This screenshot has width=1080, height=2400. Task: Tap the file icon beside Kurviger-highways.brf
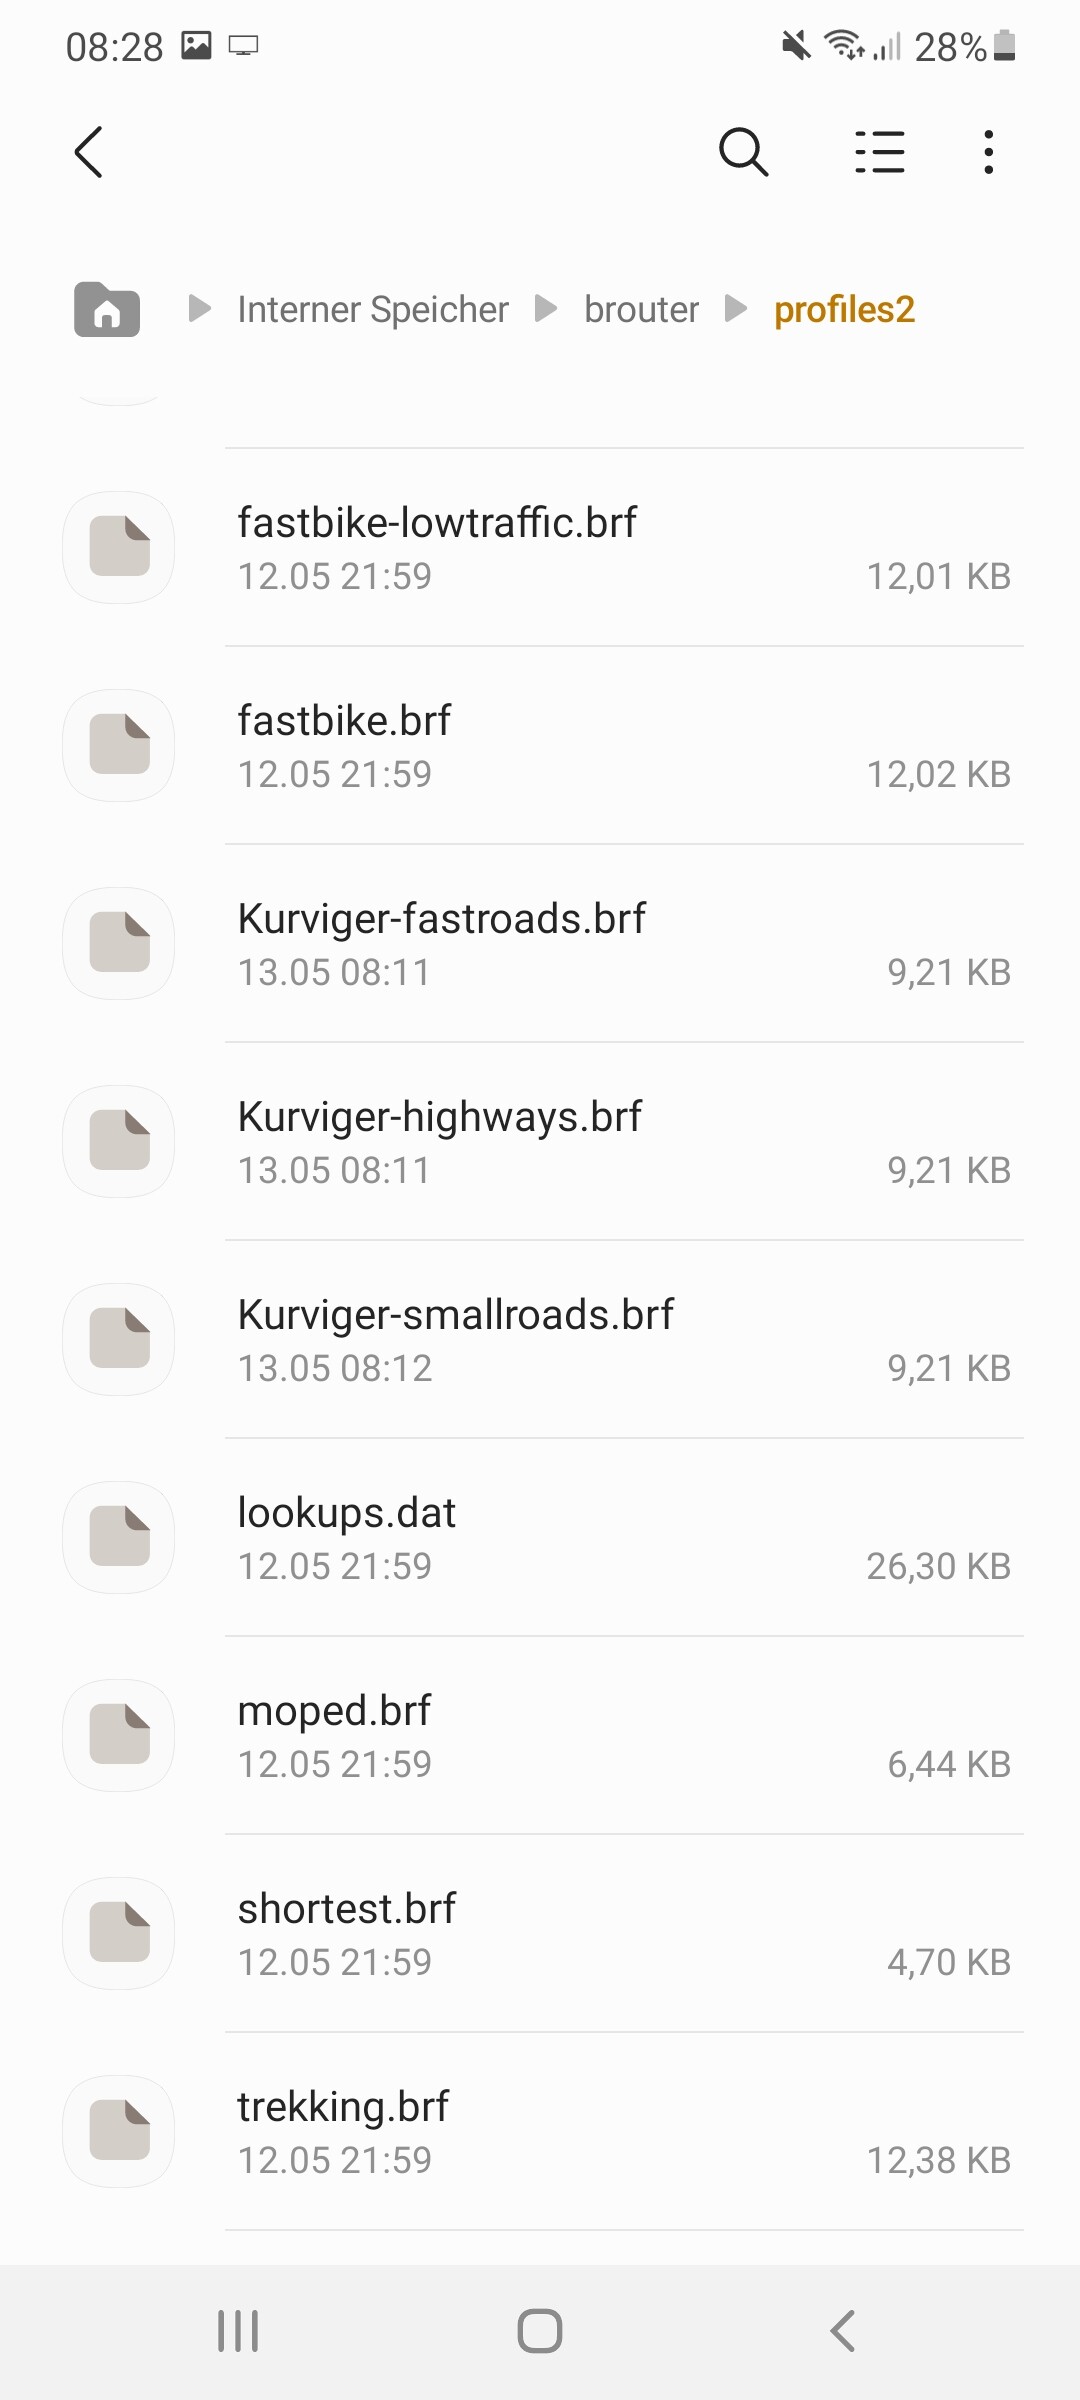pyautogui.click(x=119, y=1141)
